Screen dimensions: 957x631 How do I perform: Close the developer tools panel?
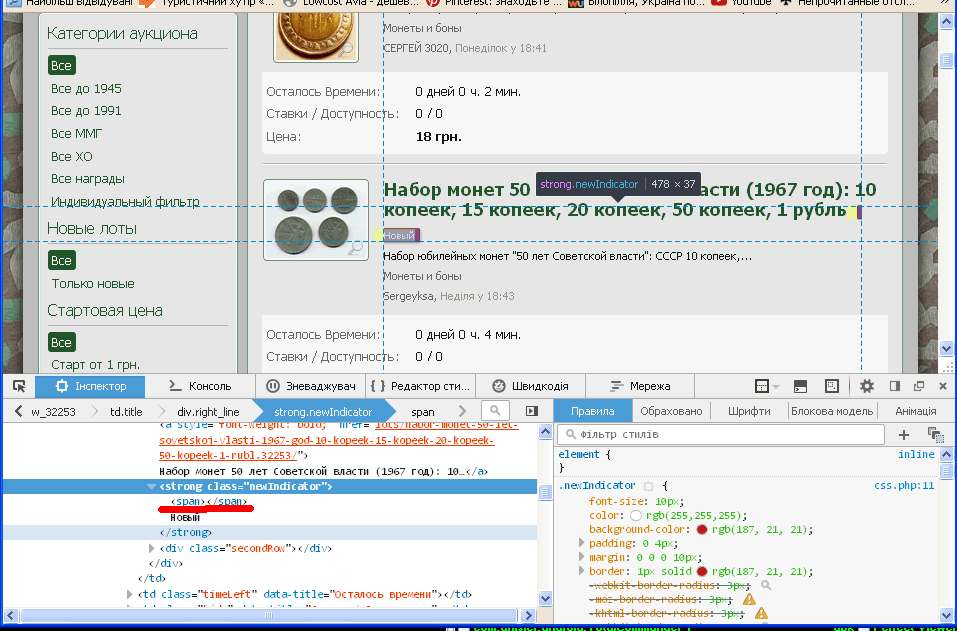click(943, 386)
